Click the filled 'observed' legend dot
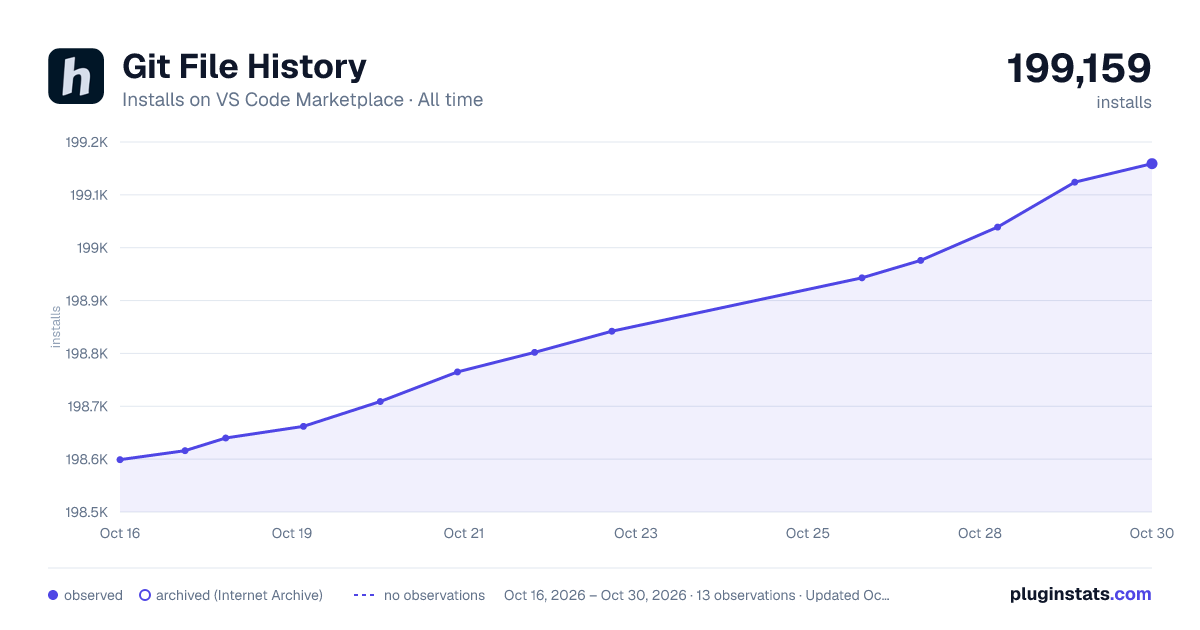1200x630 pixels. [x=53, y=595]
